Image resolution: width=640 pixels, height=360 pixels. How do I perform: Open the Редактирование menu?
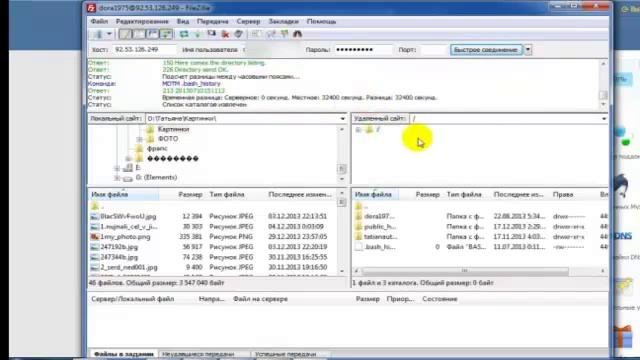tap(142, 21)
